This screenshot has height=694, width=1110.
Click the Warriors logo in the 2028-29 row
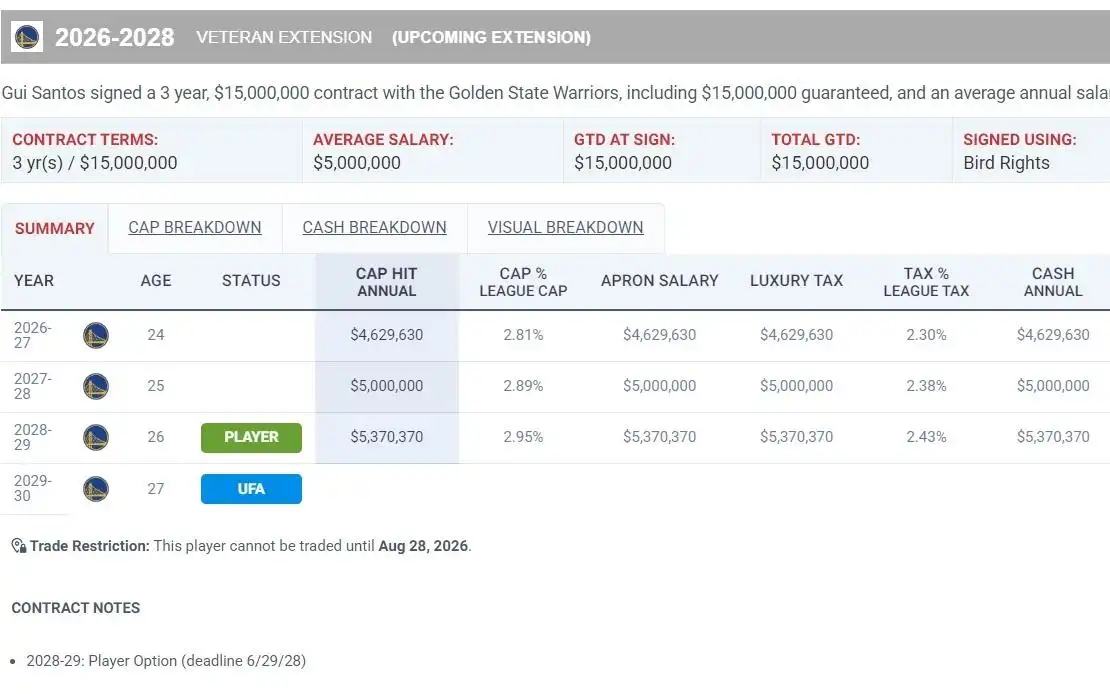[96, 437]
